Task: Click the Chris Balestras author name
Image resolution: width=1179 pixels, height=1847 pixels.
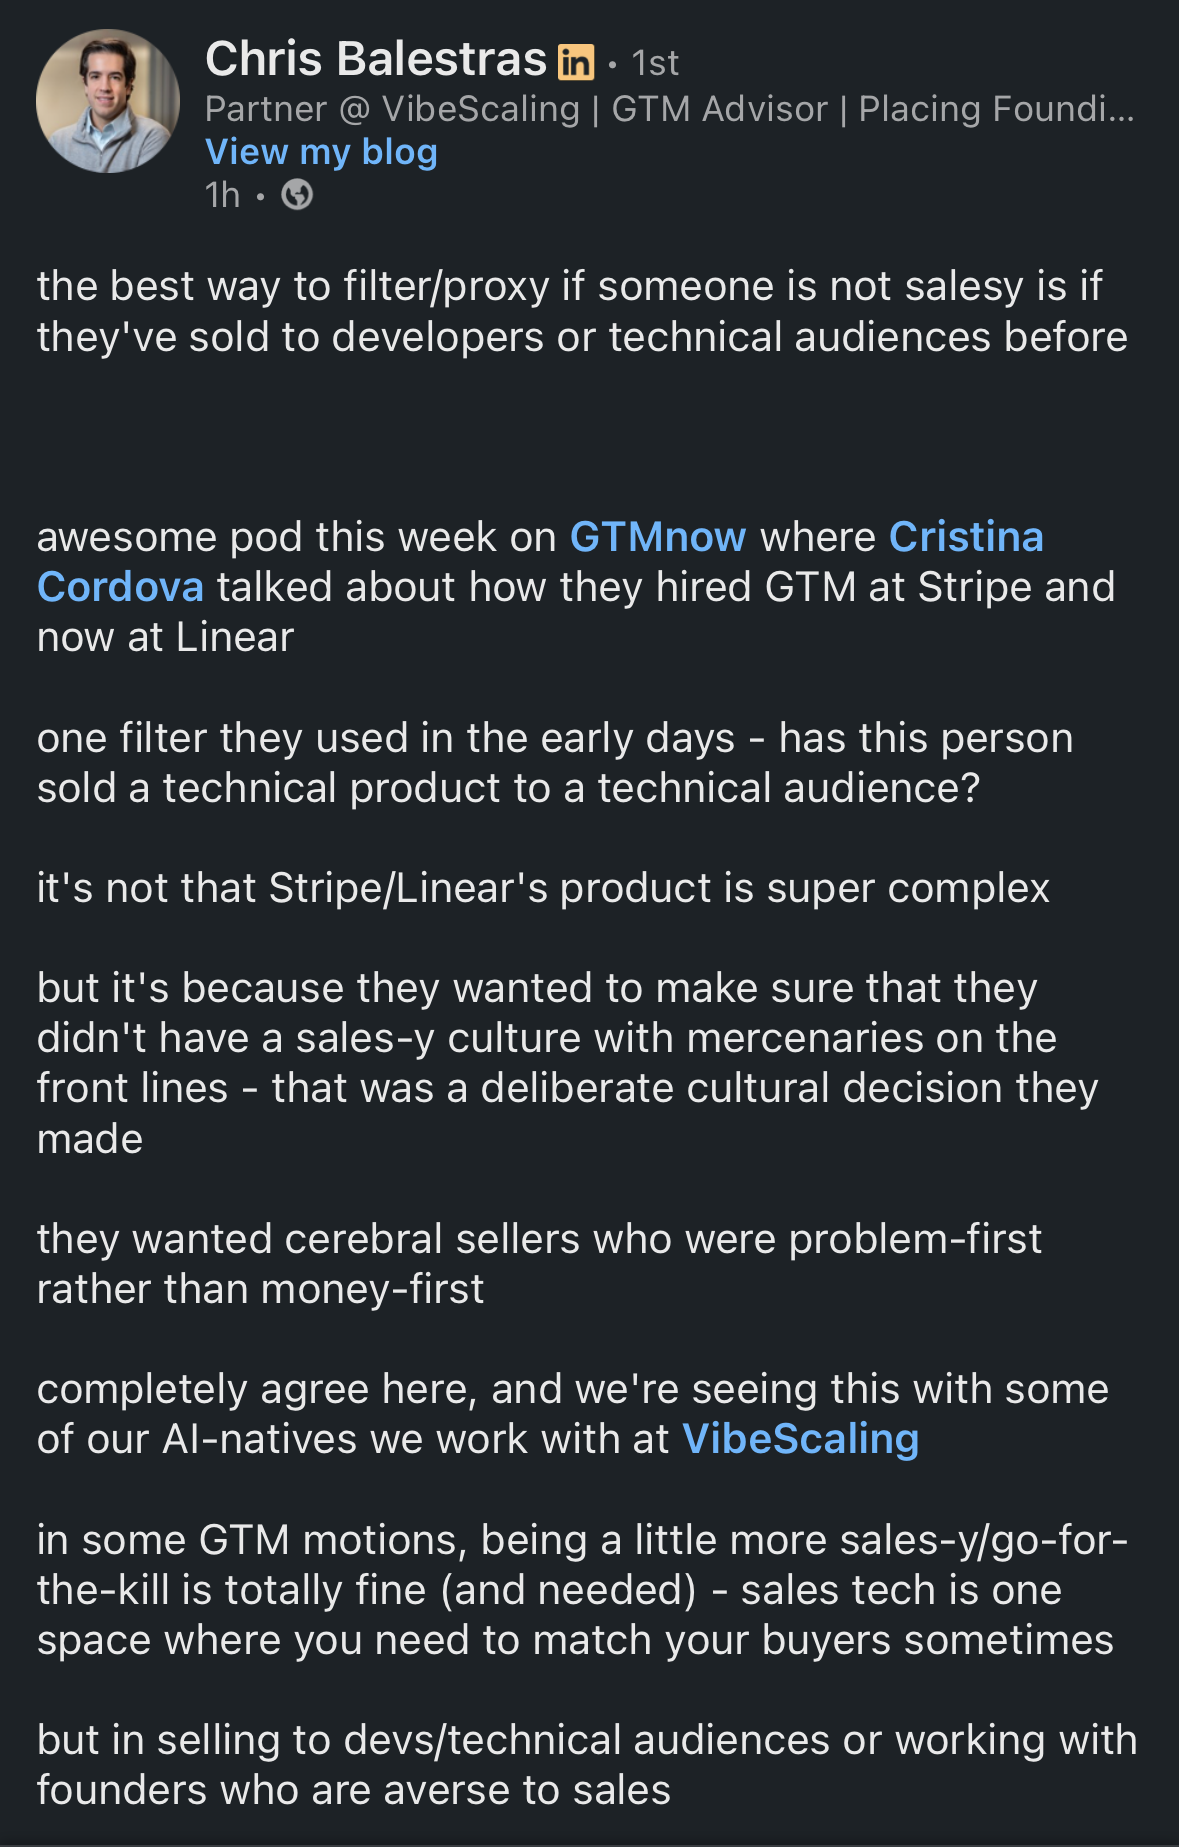Action: coord(376,59)
